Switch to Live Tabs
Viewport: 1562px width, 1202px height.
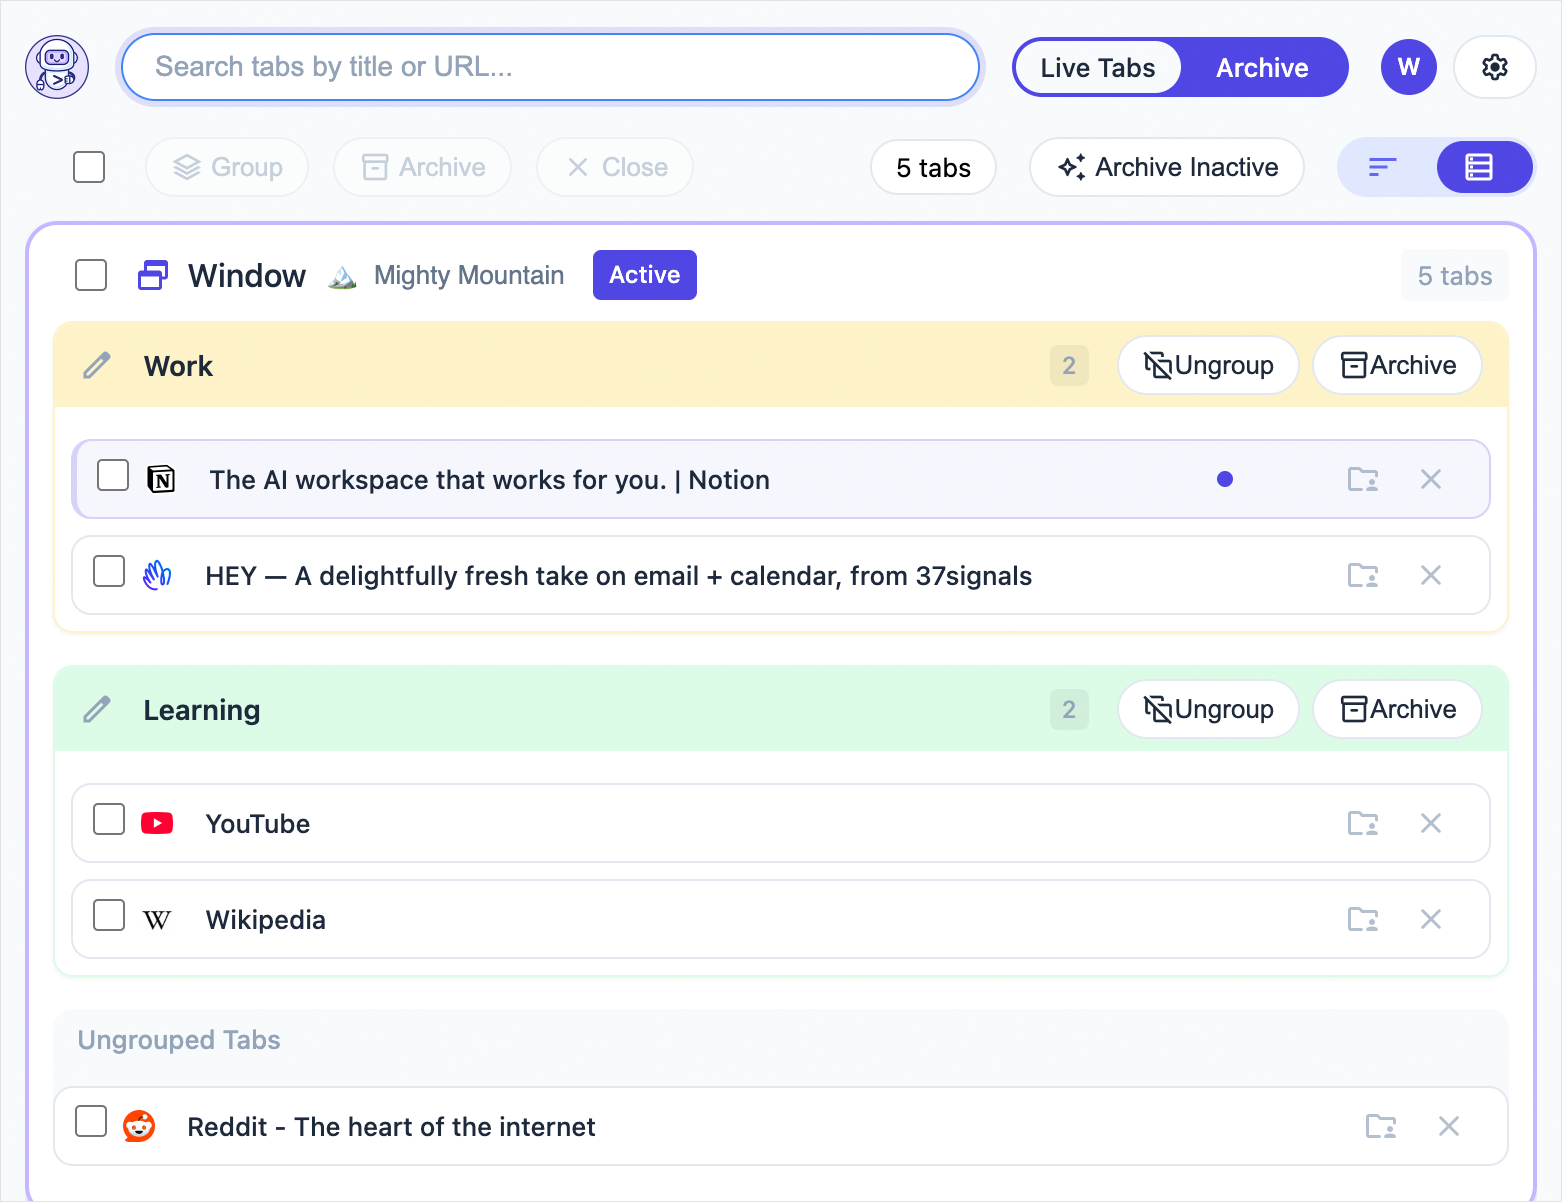coord(1098,67)
